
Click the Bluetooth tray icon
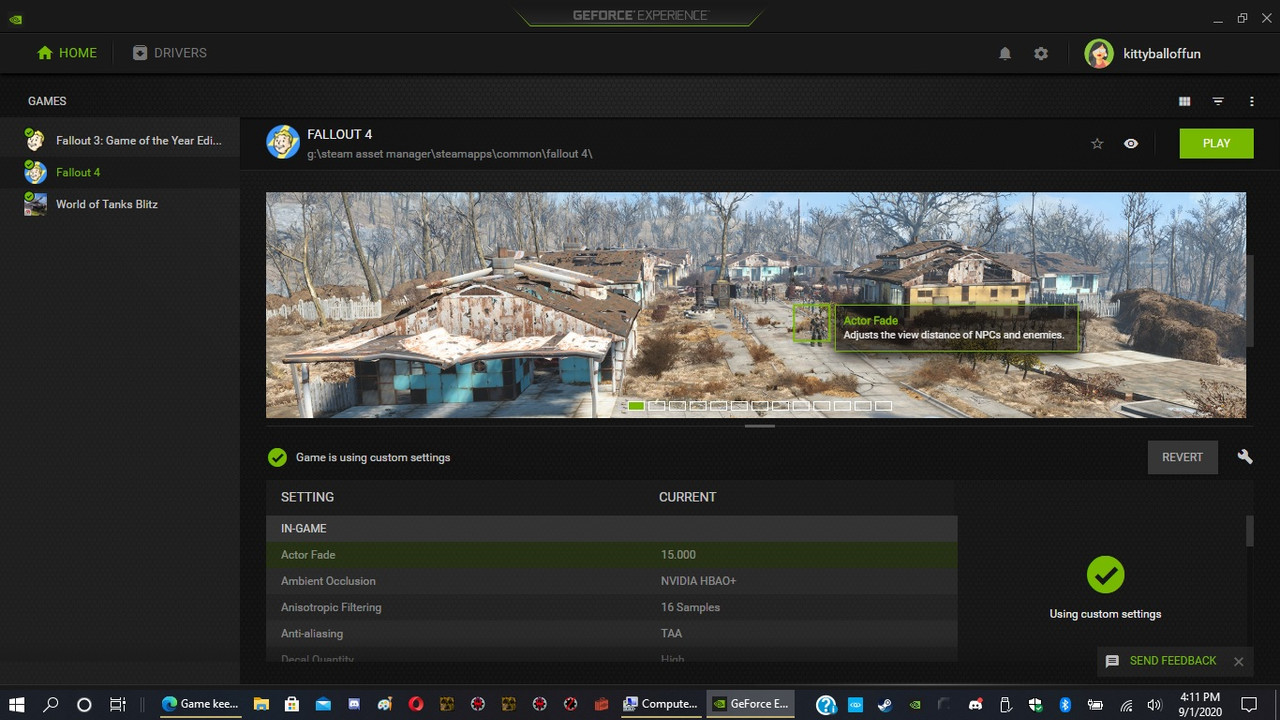point(1065,704)
